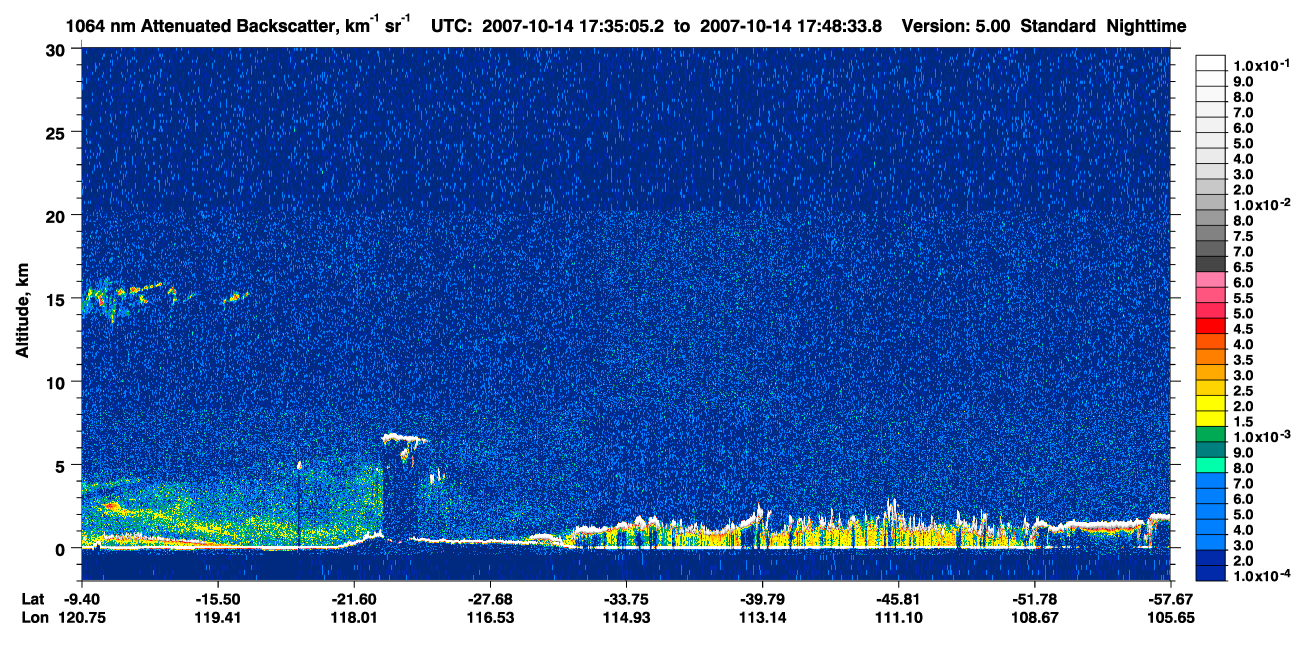Image resolution: width=1300 pixels, height=667 pixels.
Task: Click latitude value '-45.81'
Action: point(898,599)
